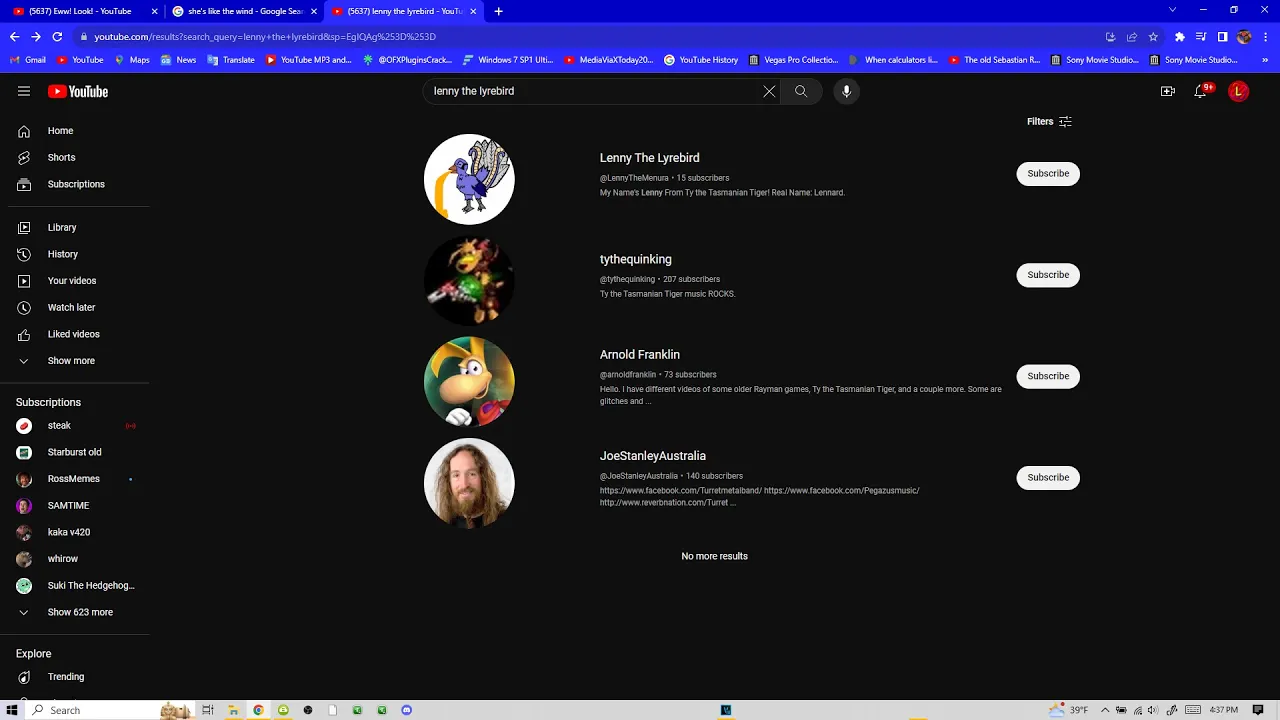This screenshot has height=720, width=1280.
Task: Open the browser extensions puzzle icon
Action: (1179, 37)
